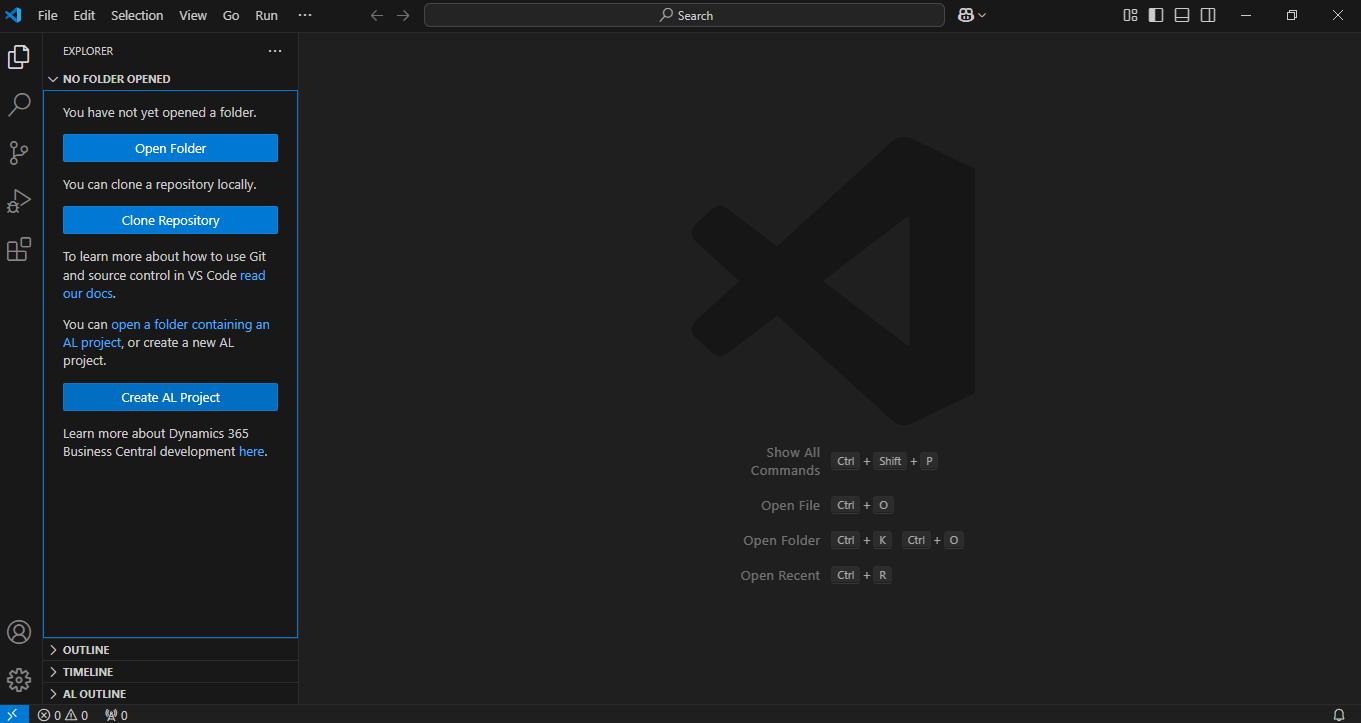Open the Manage gear icon
Screen dimensions: 1361x723
tap(19, 680)
